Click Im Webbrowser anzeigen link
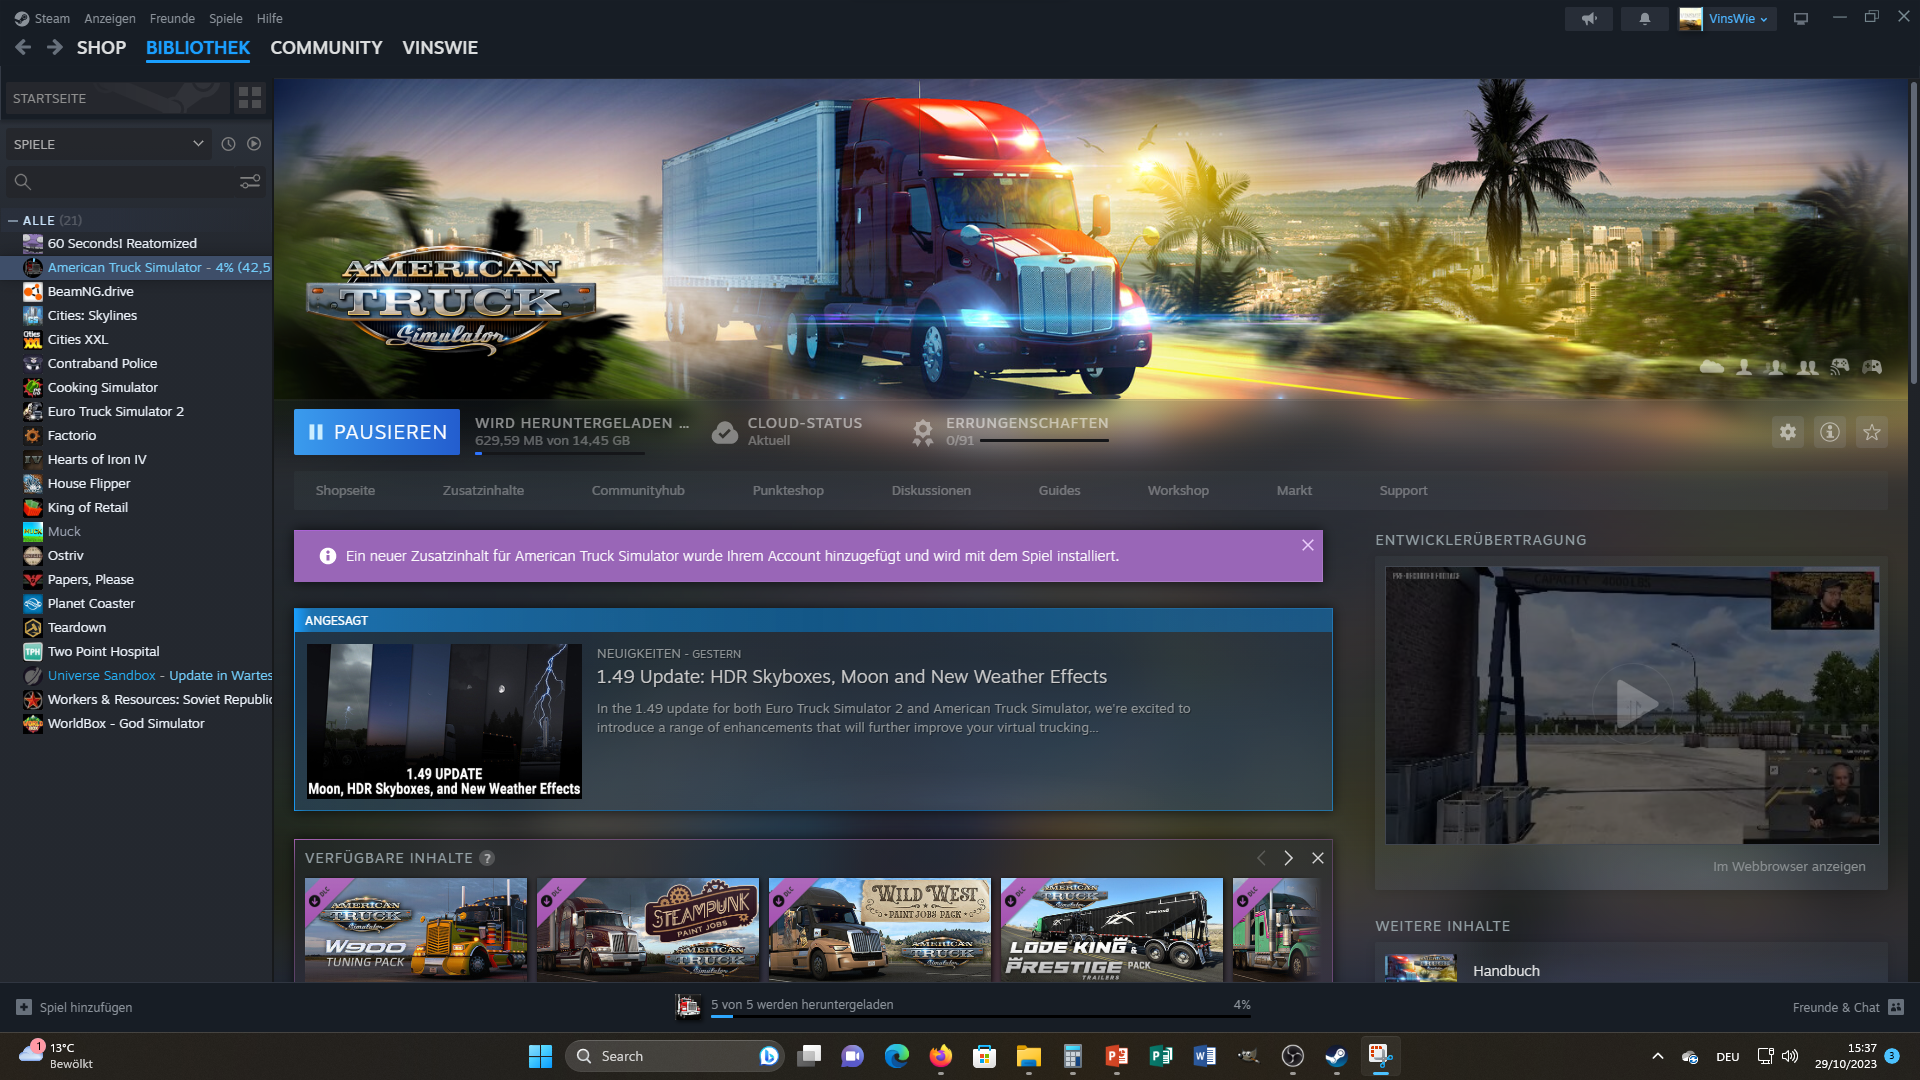The height and width of the screenshot is (1080, 1920). 1789,866
